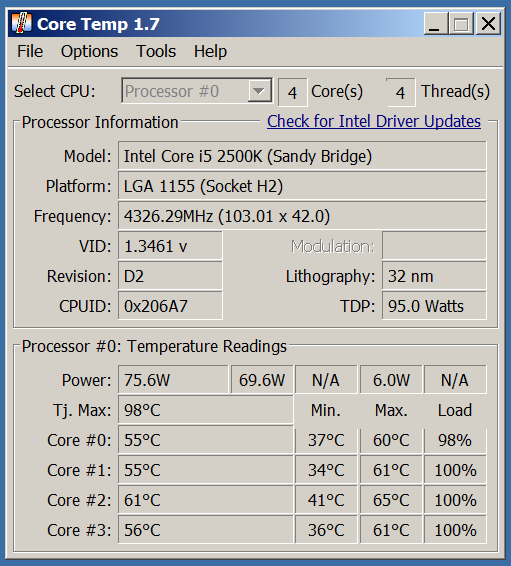Open the Options menu
This screenshot has height=566, width=511.
click(x=89, y=51)
